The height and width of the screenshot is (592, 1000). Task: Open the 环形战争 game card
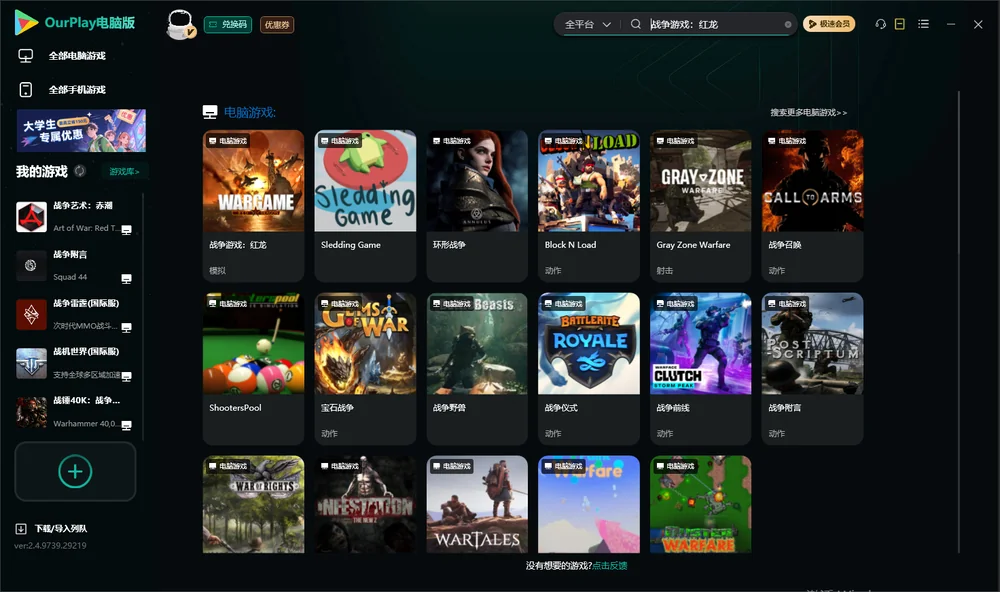coord(477,205)
